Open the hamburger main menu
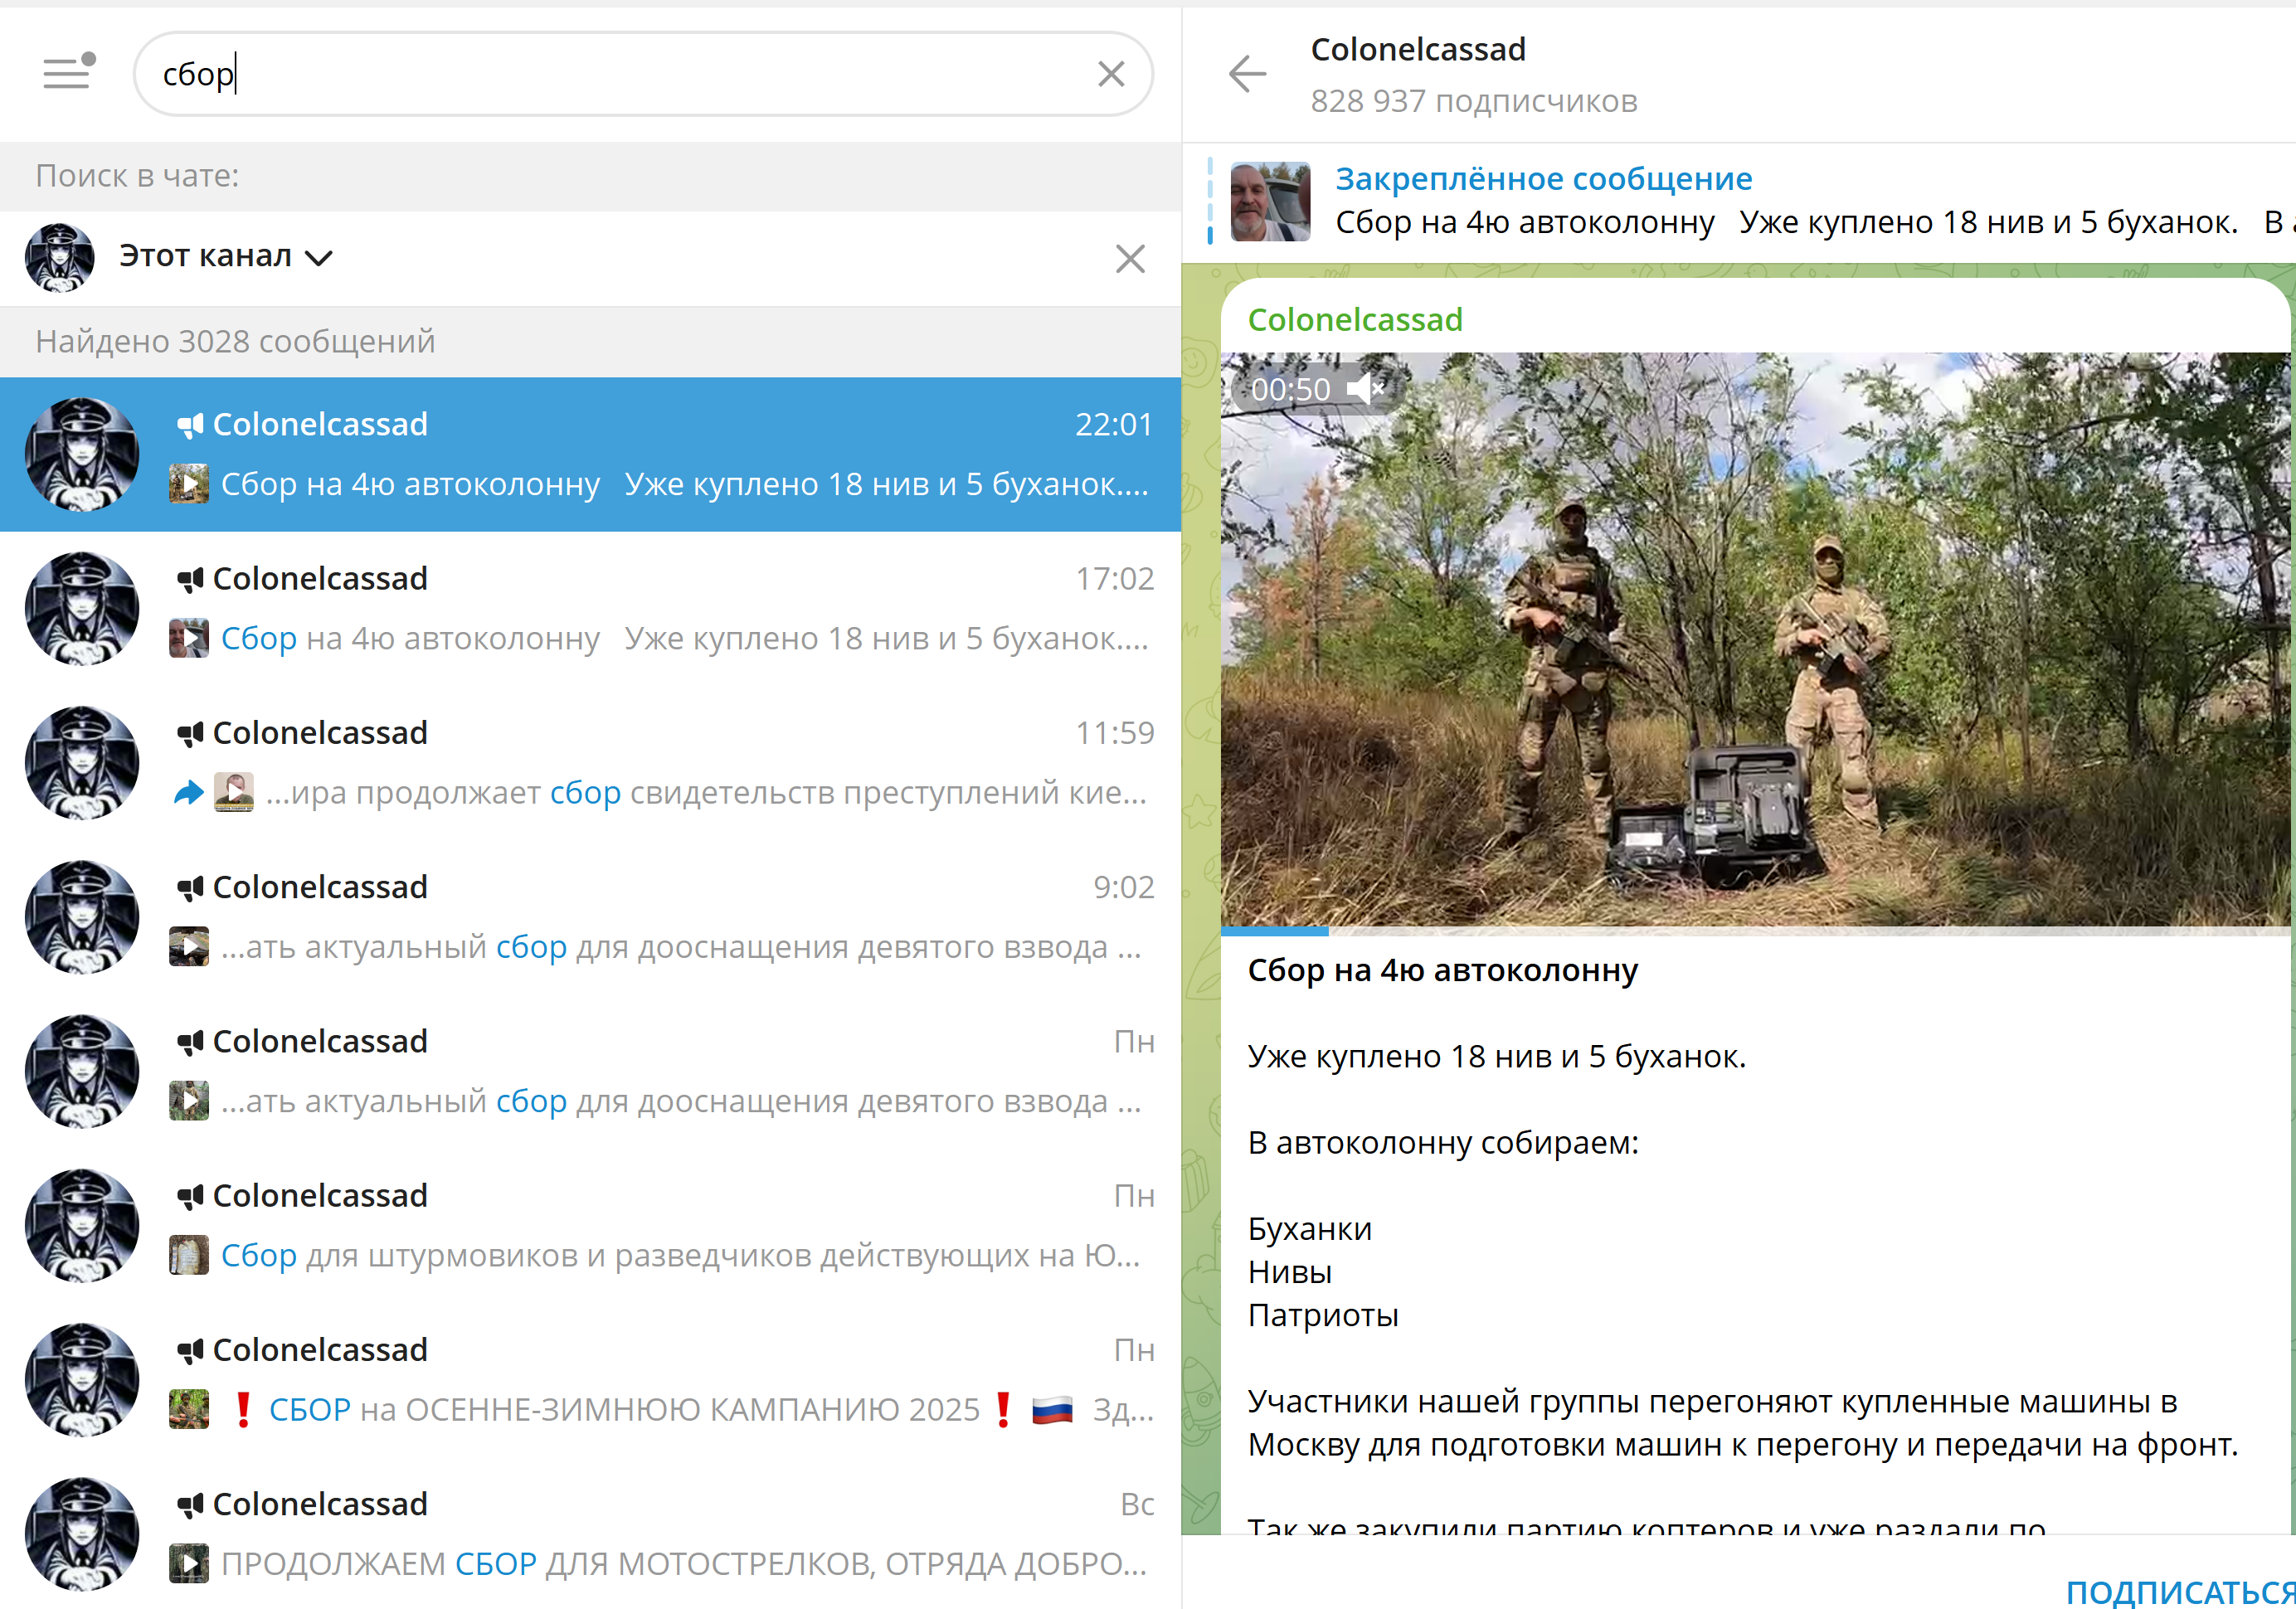2296x1609 pixels. click(x=68, y=73)
